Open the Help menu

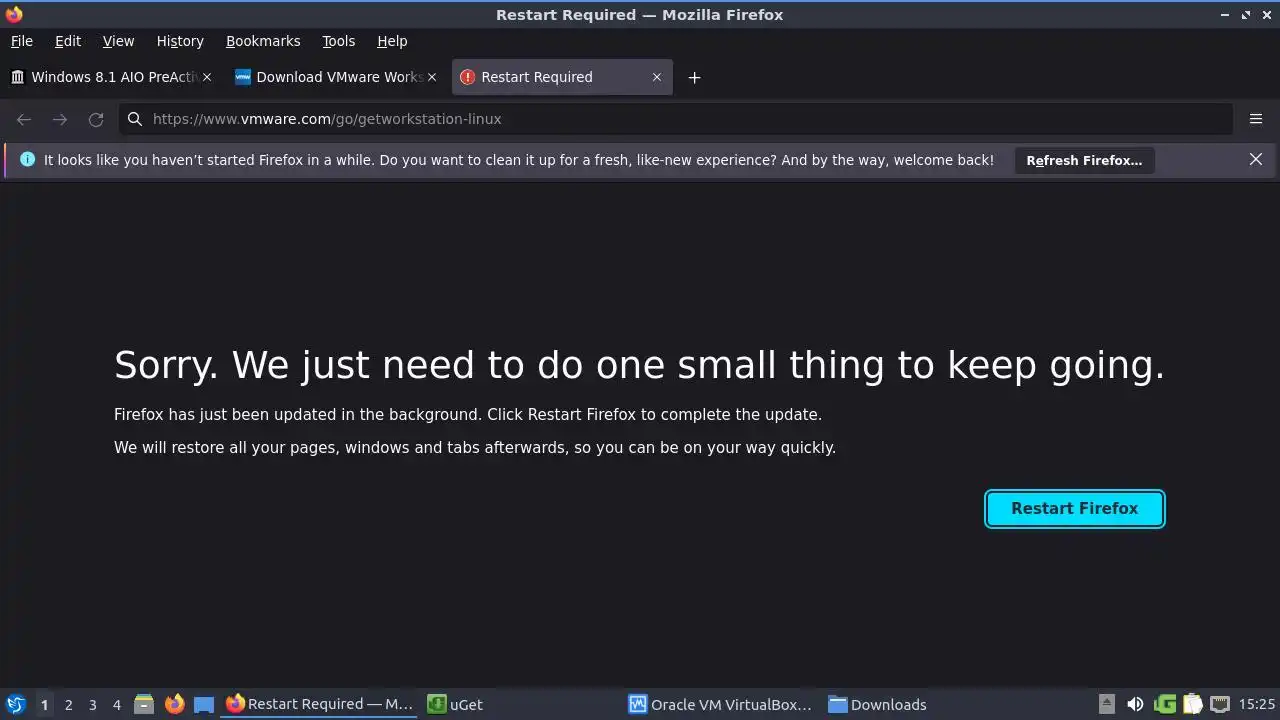click(x=392, y=41)
